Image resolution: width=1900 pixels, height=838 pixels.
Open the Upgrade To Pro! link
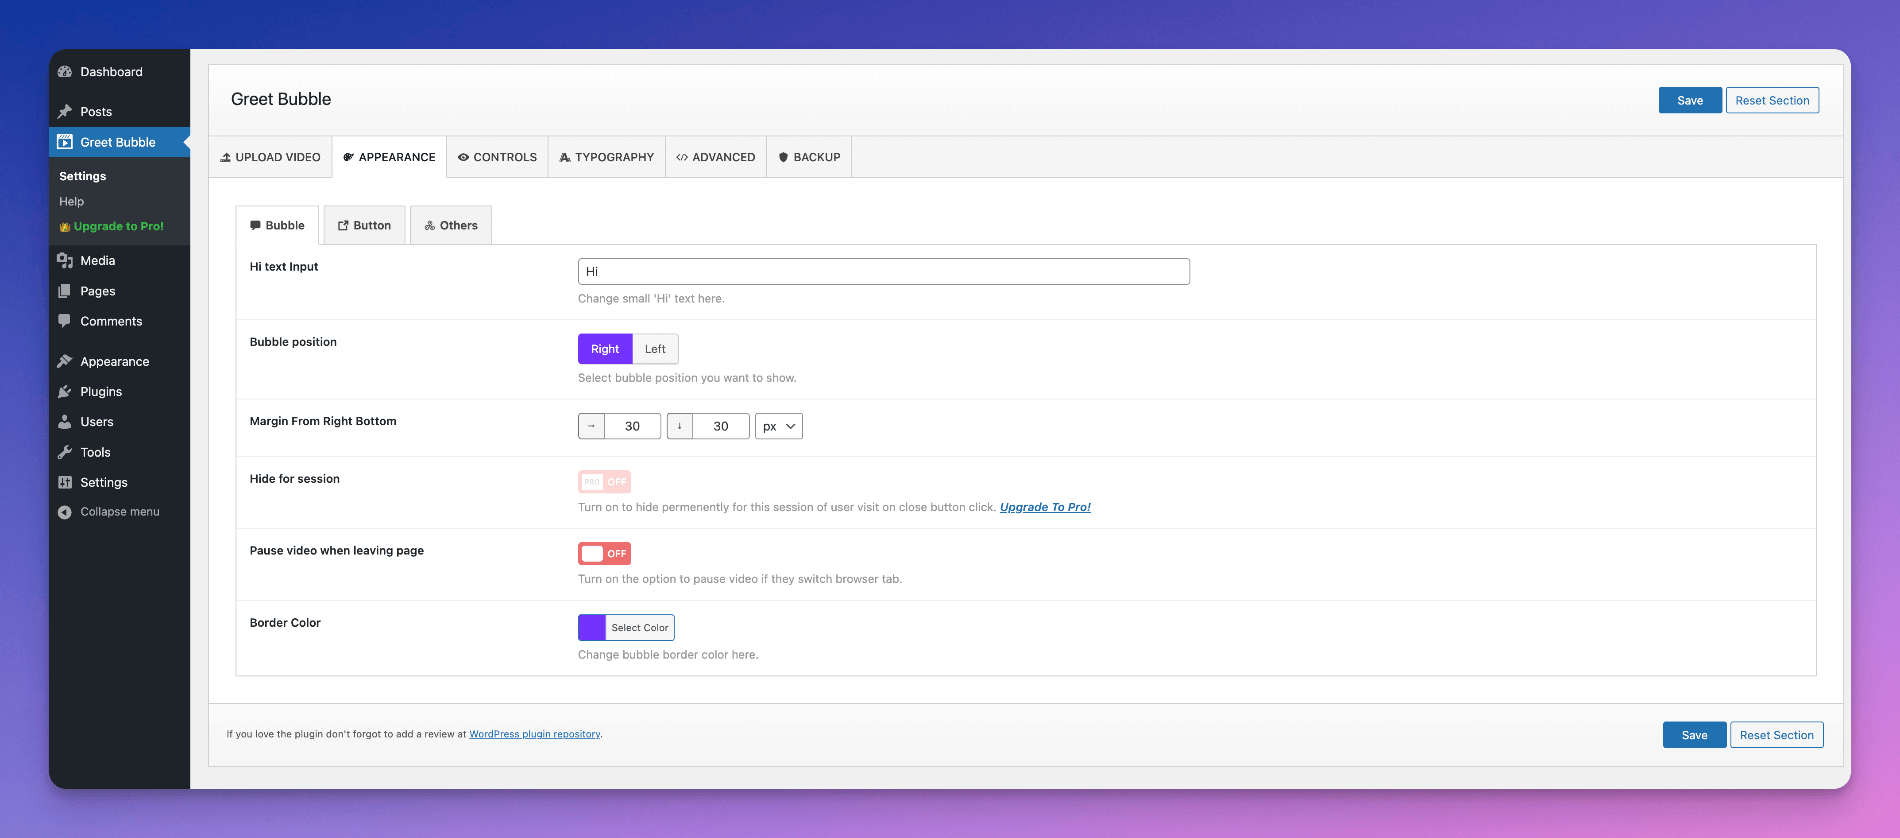1045,507
